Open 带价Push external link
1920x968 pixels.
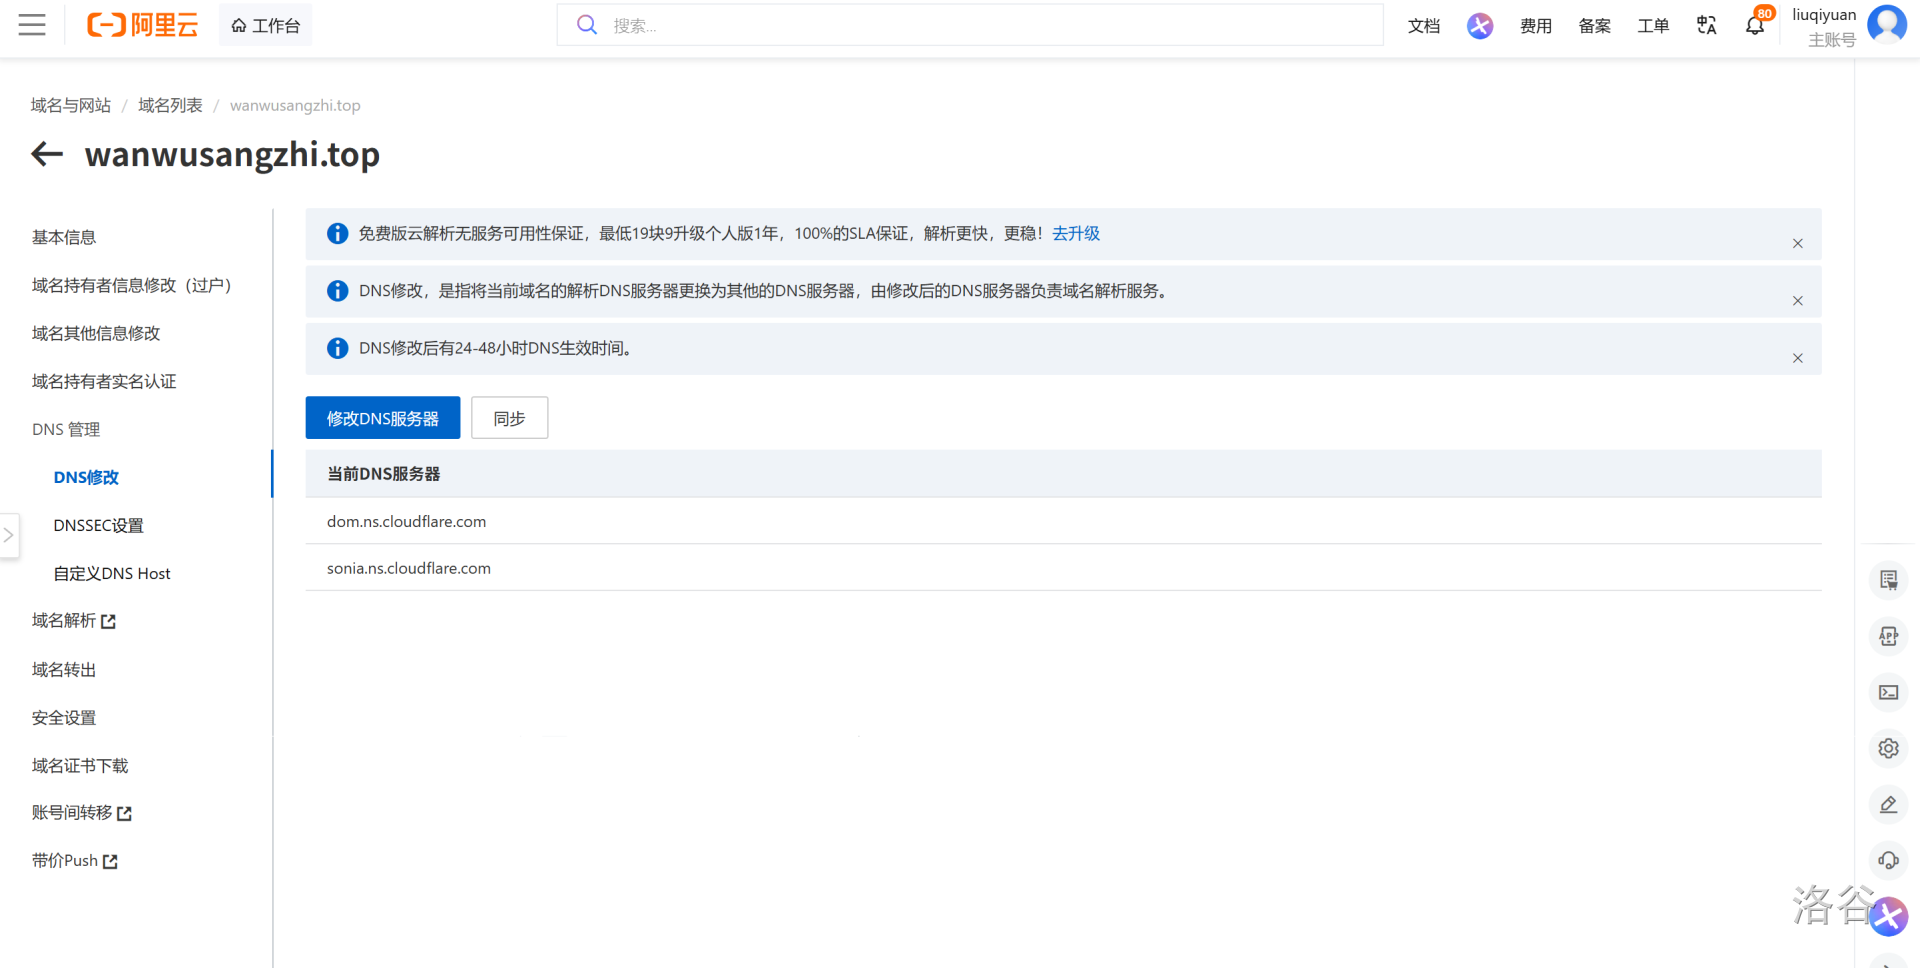click(x=75, y=861)
